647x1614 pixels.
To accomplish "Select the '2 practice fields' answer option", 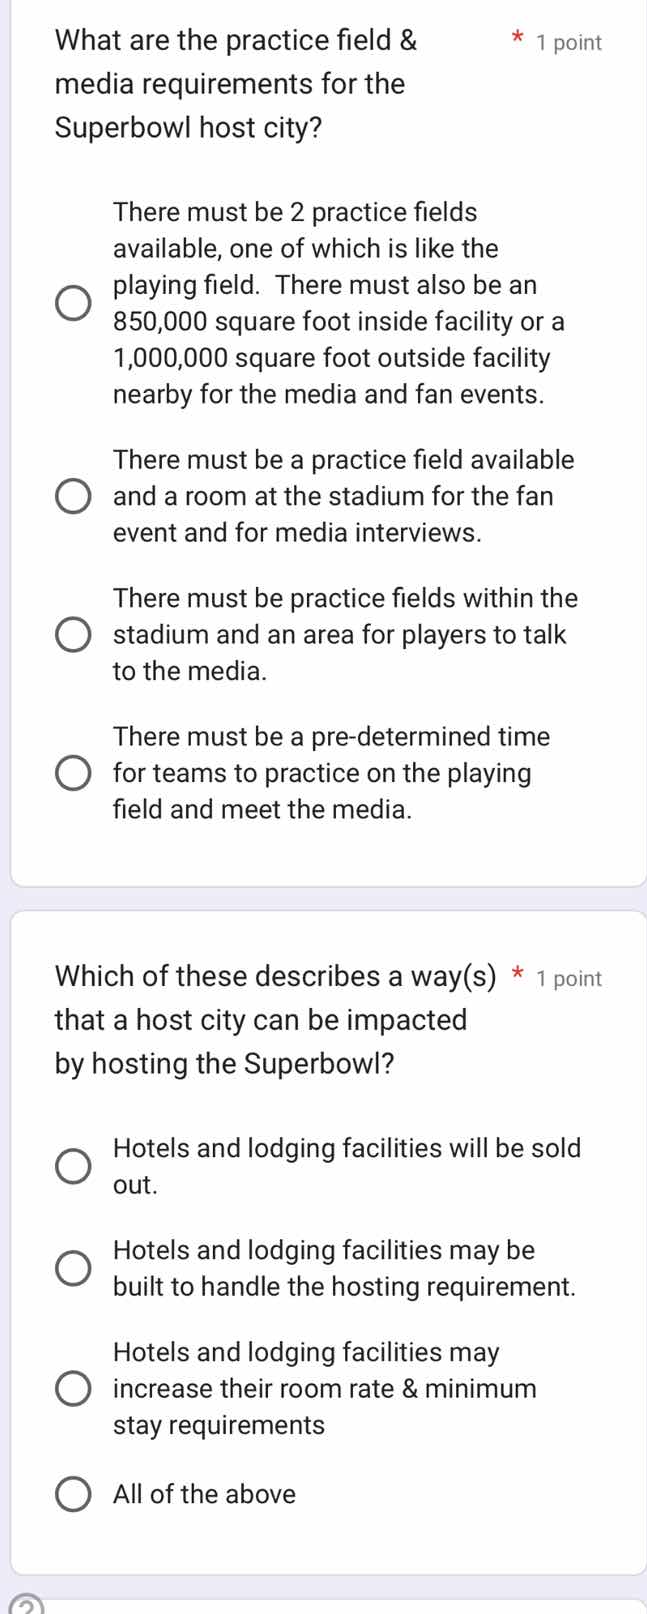I will (71, 302).
